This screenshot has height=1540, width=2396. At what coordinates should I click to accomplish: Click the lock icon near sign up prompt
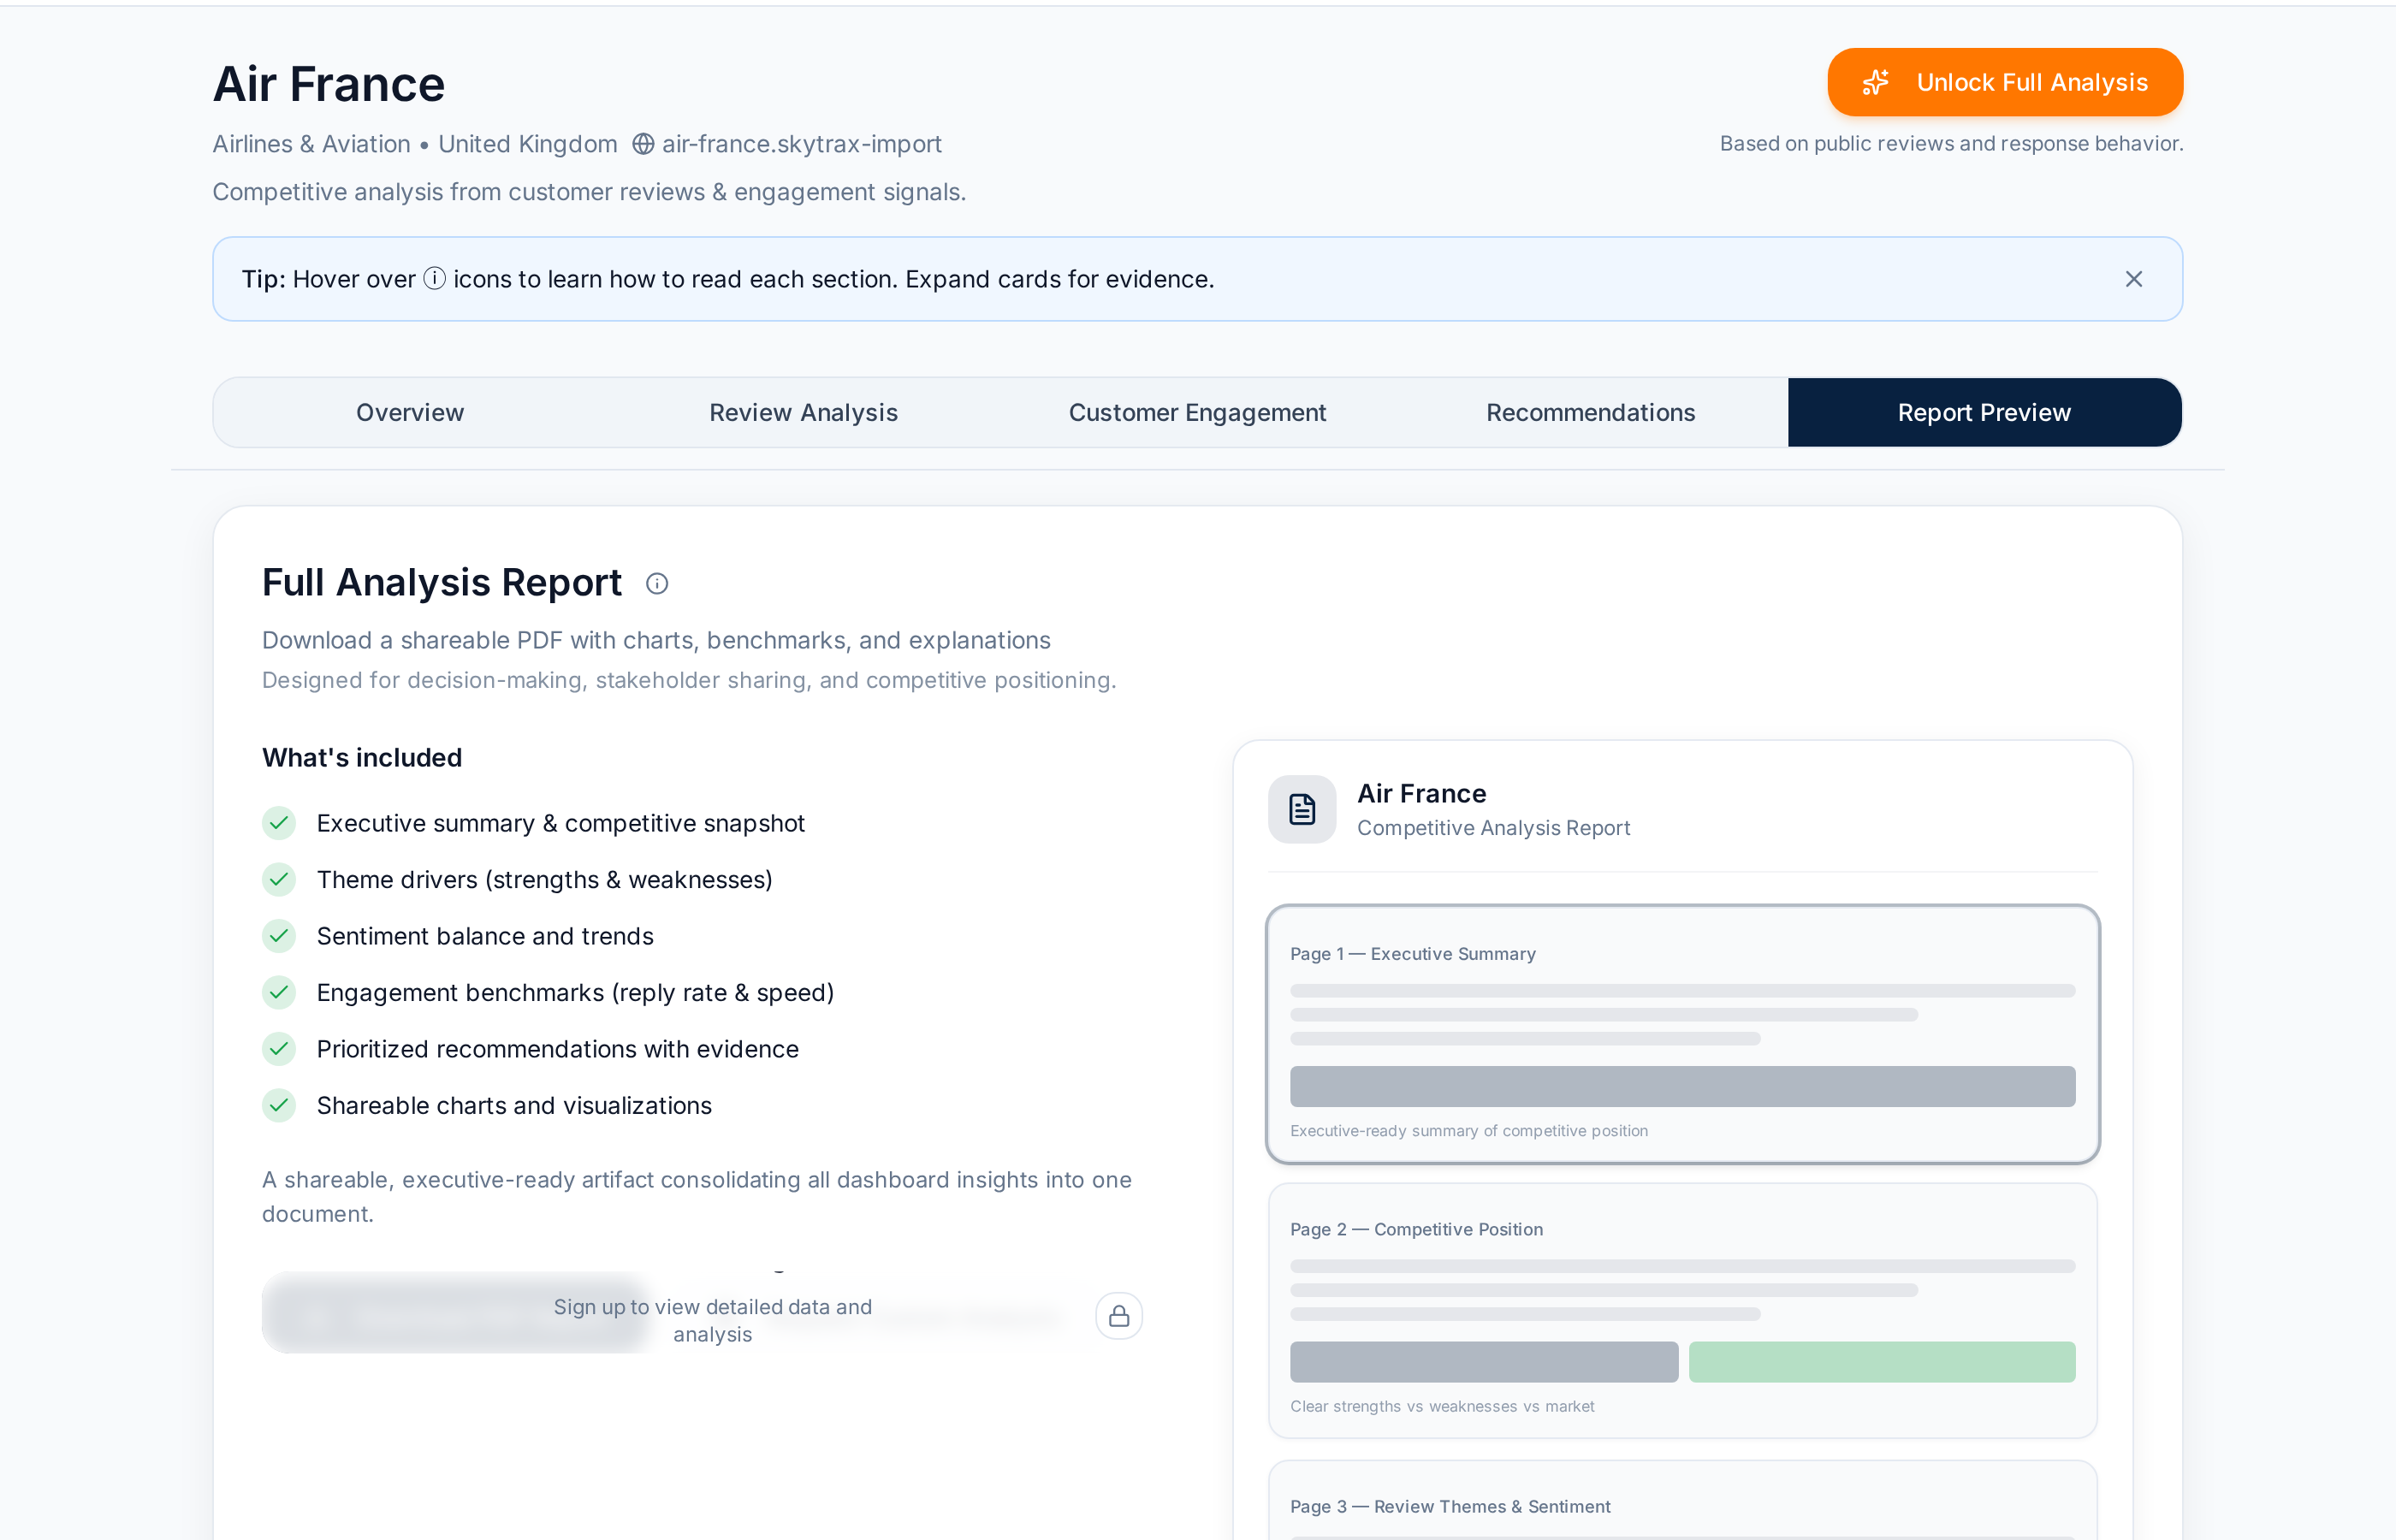1119,1315
